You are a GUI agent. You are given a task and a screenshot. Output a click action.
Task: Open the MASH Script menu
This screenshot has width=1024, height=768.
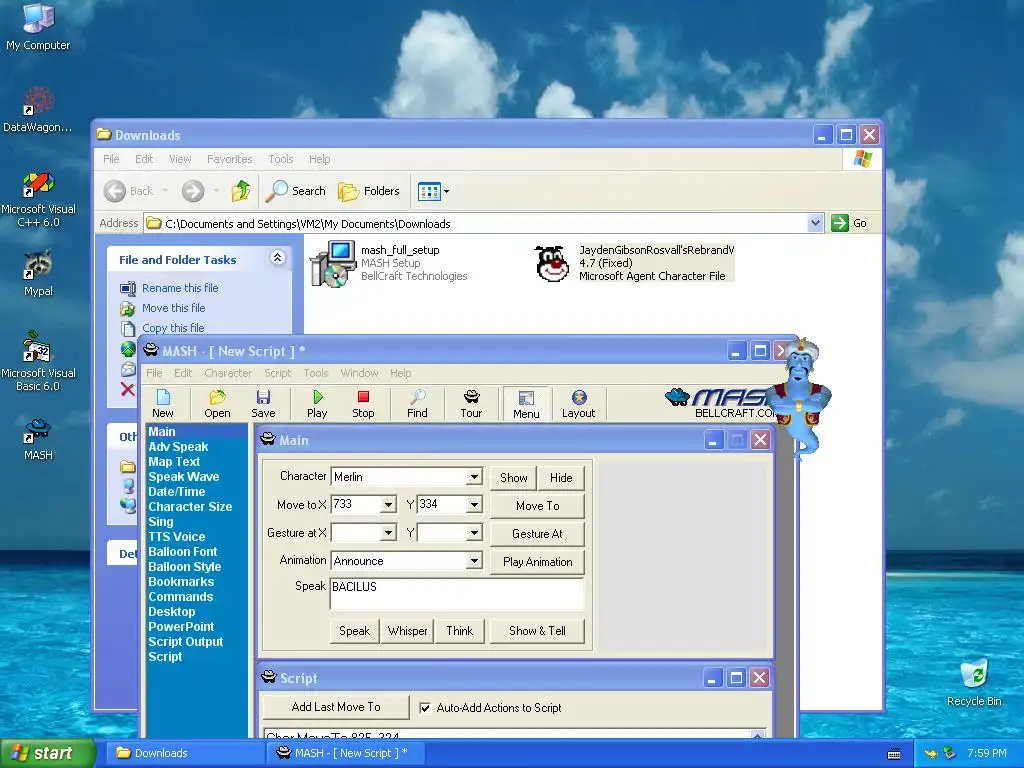(x=278, y=373)
